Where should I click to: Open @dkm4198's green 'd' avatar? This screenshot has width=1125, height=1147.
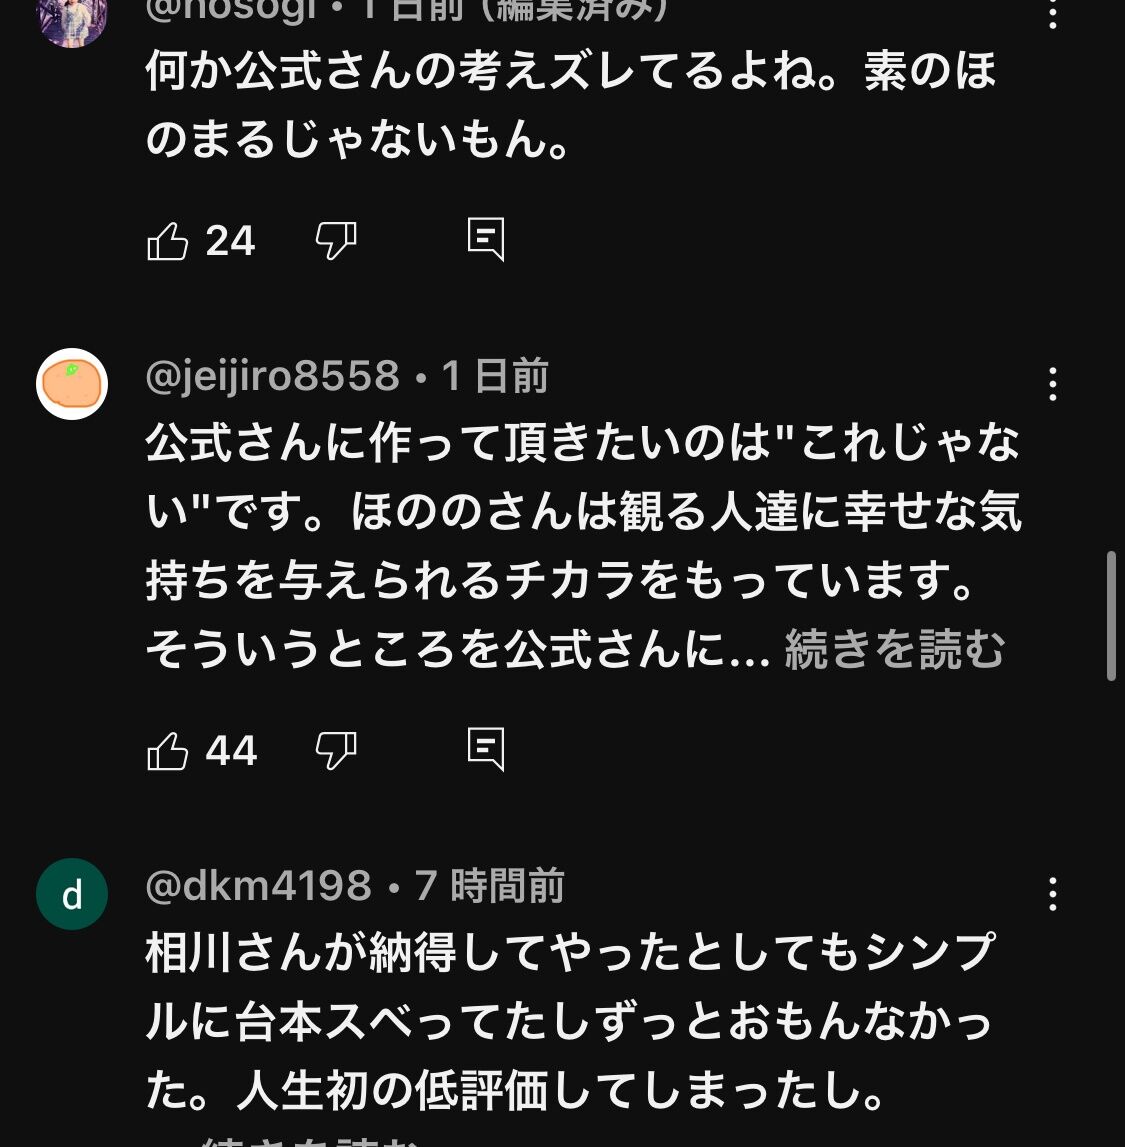(72, 894)
